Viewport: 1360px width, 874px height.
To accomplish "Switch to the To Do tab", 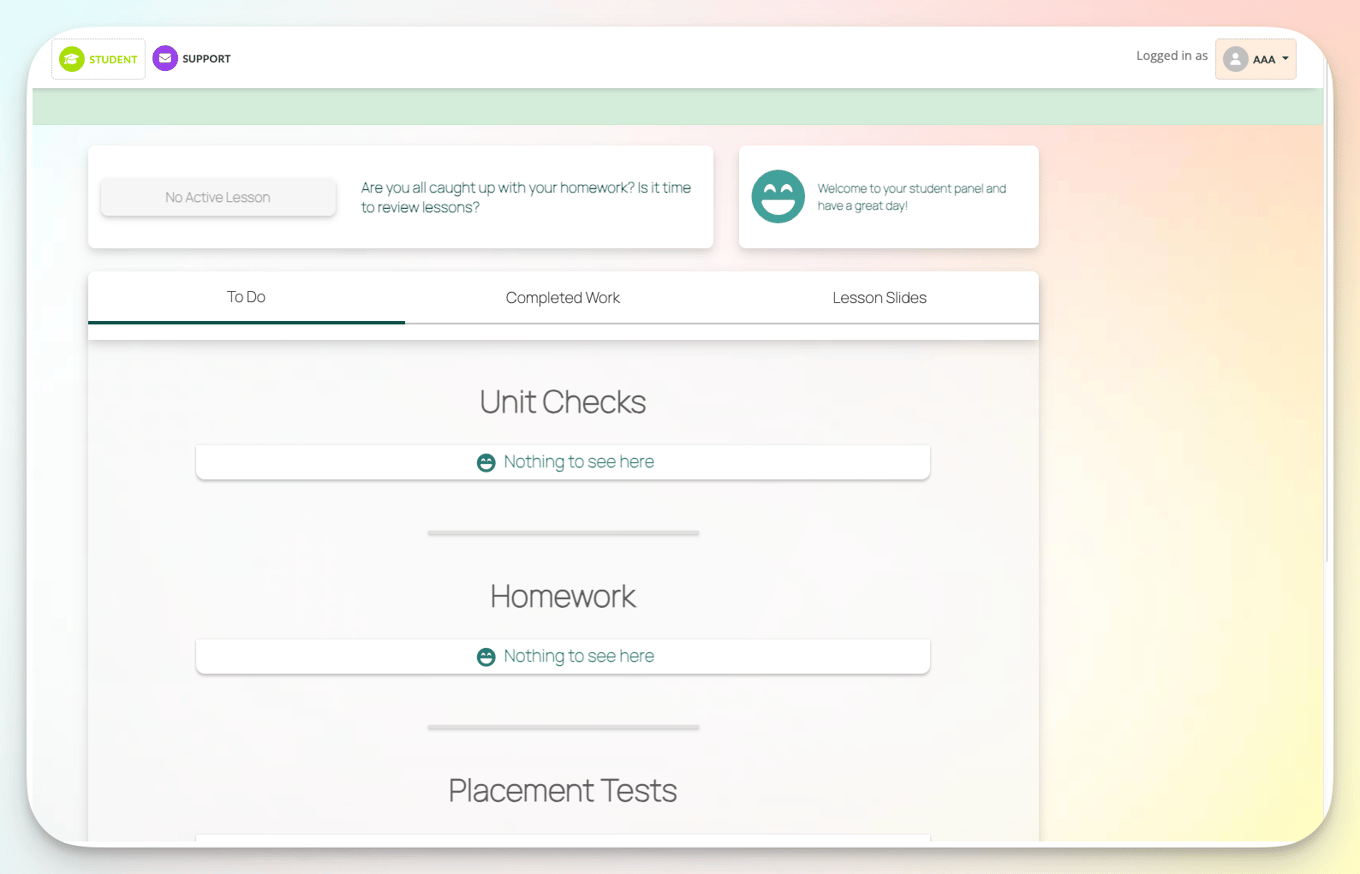I will click(x=246, y=297).
